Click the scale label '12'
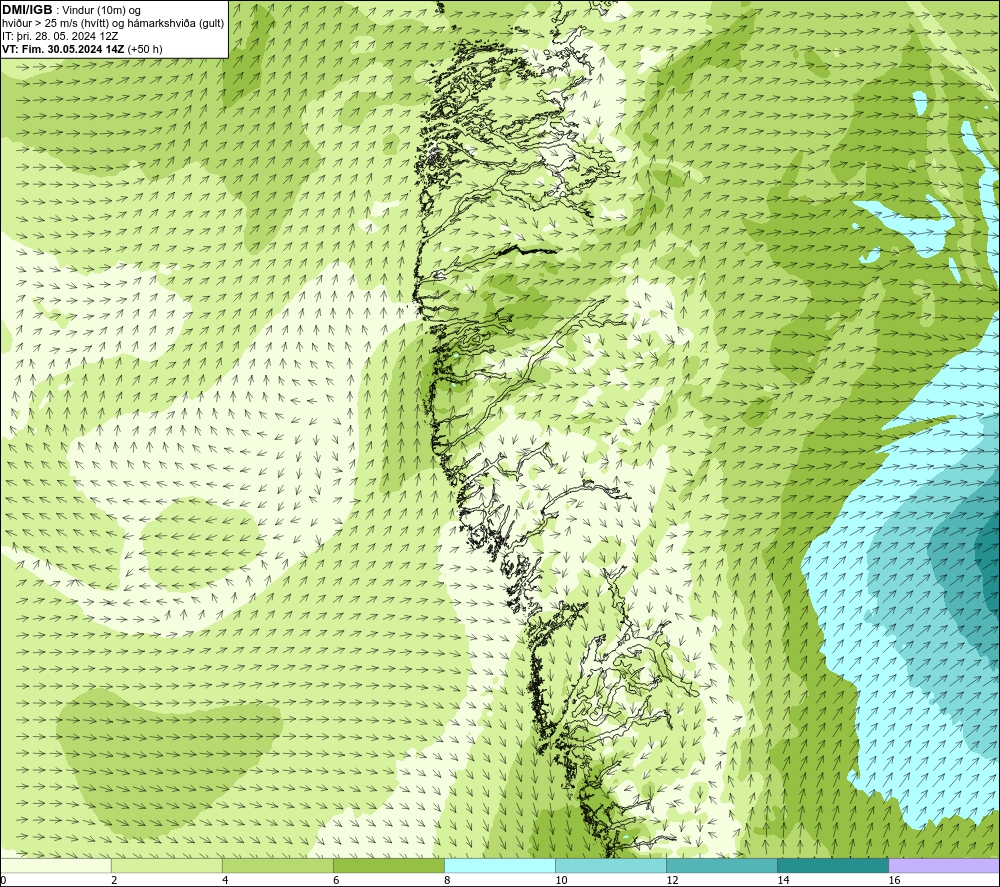Screen dimensions: 1000x887 coord(672,881)
